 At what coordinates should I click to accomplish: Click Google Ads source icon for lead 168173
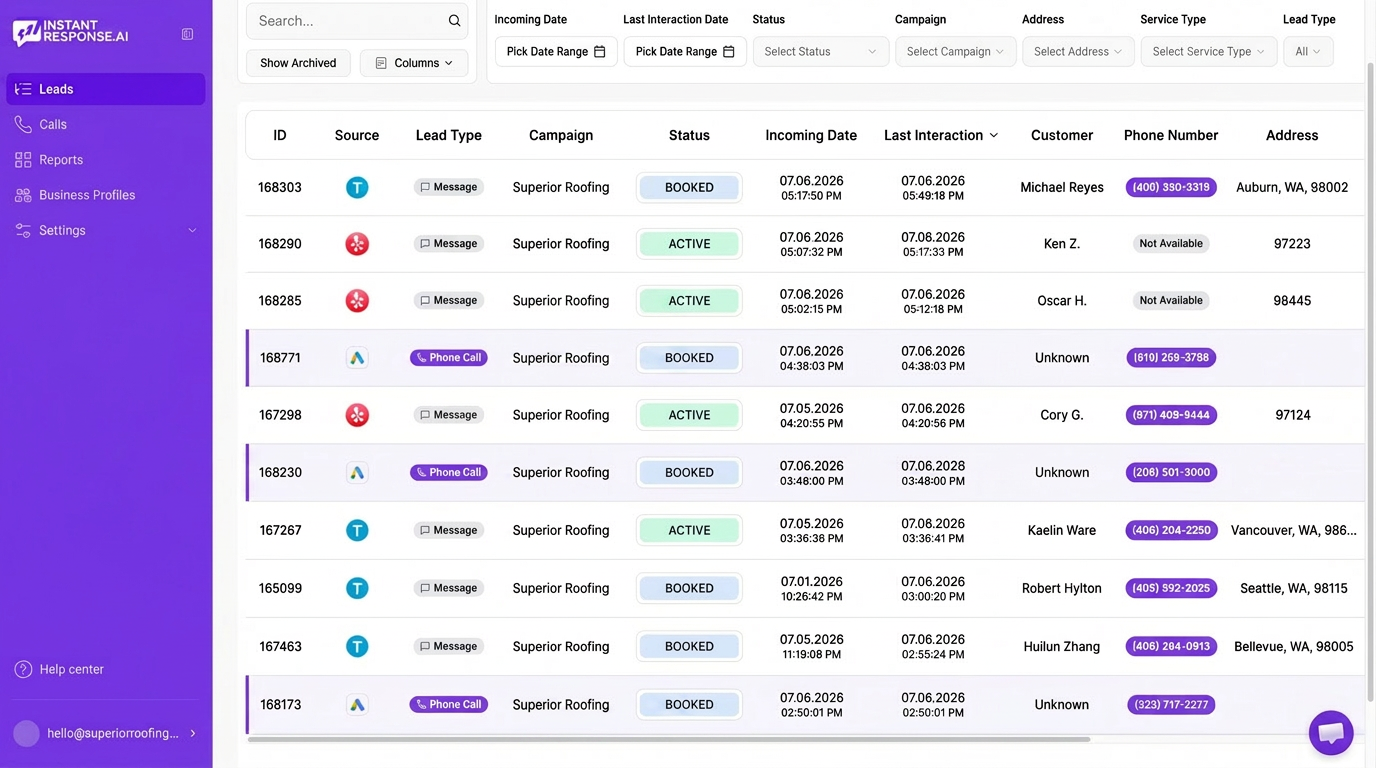point(357,704)
